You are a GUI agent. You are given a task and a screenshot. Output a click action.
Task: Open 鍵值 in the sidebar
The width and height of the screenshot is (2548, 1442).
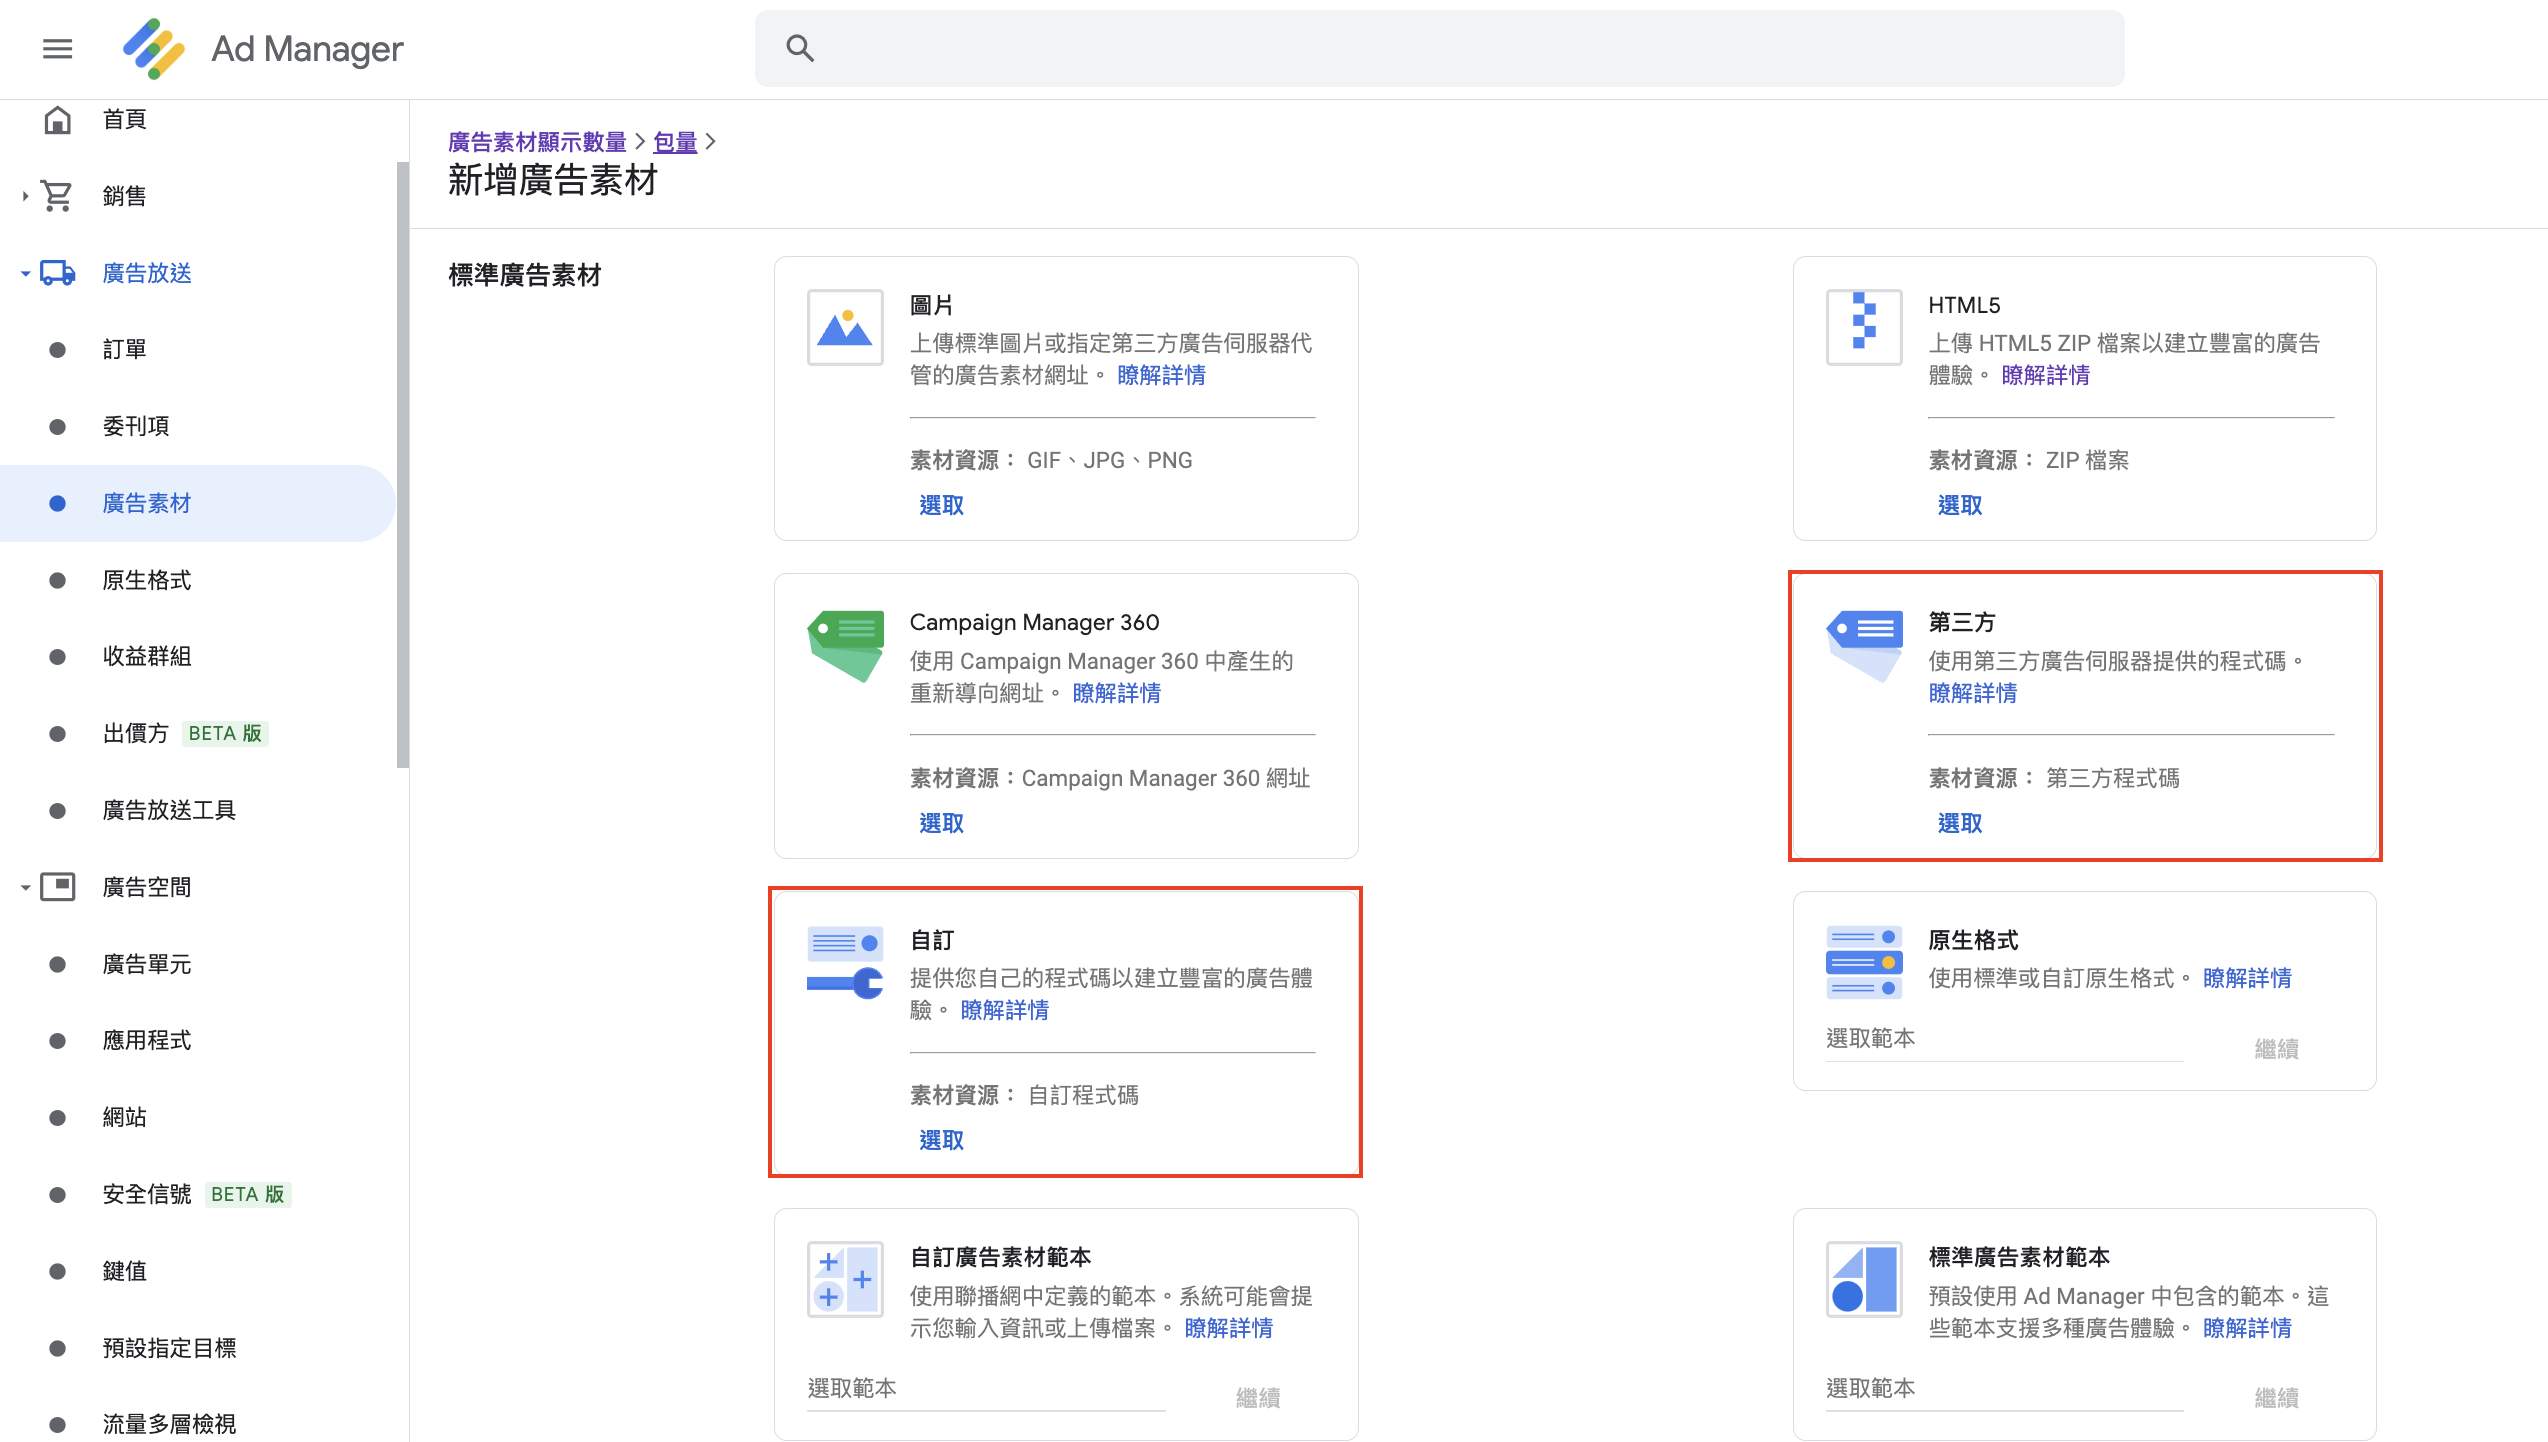(x=198, y=1271)
